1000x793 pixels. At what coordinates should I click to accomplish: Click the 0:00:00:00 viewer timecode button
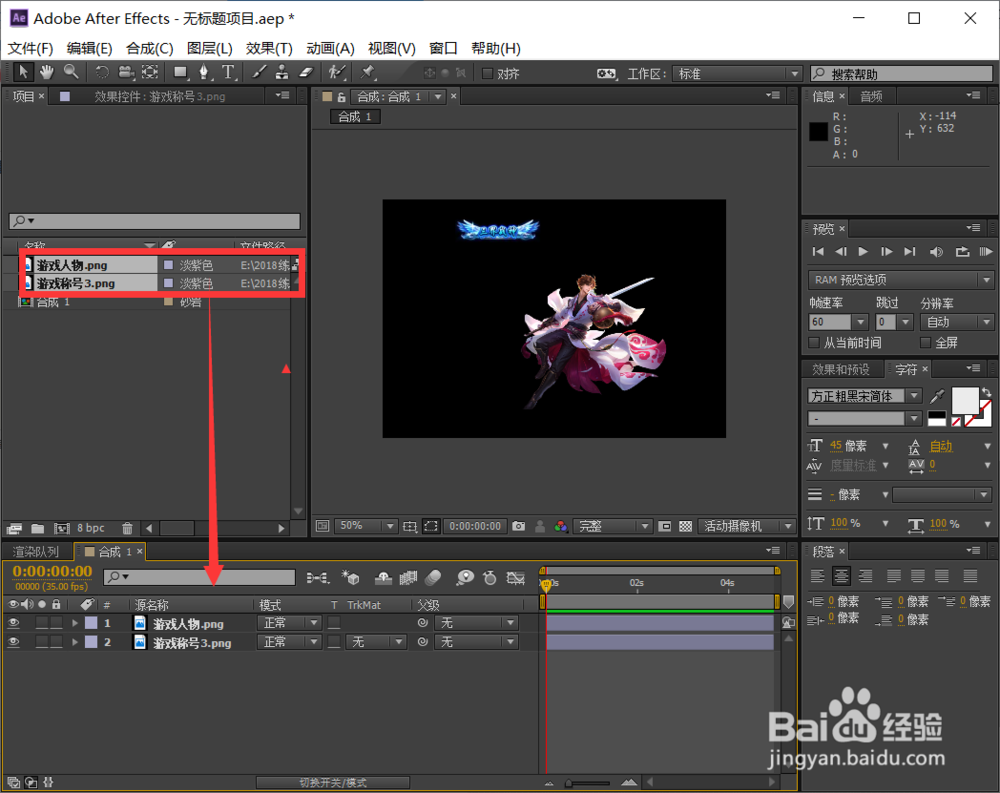[475, 526]
